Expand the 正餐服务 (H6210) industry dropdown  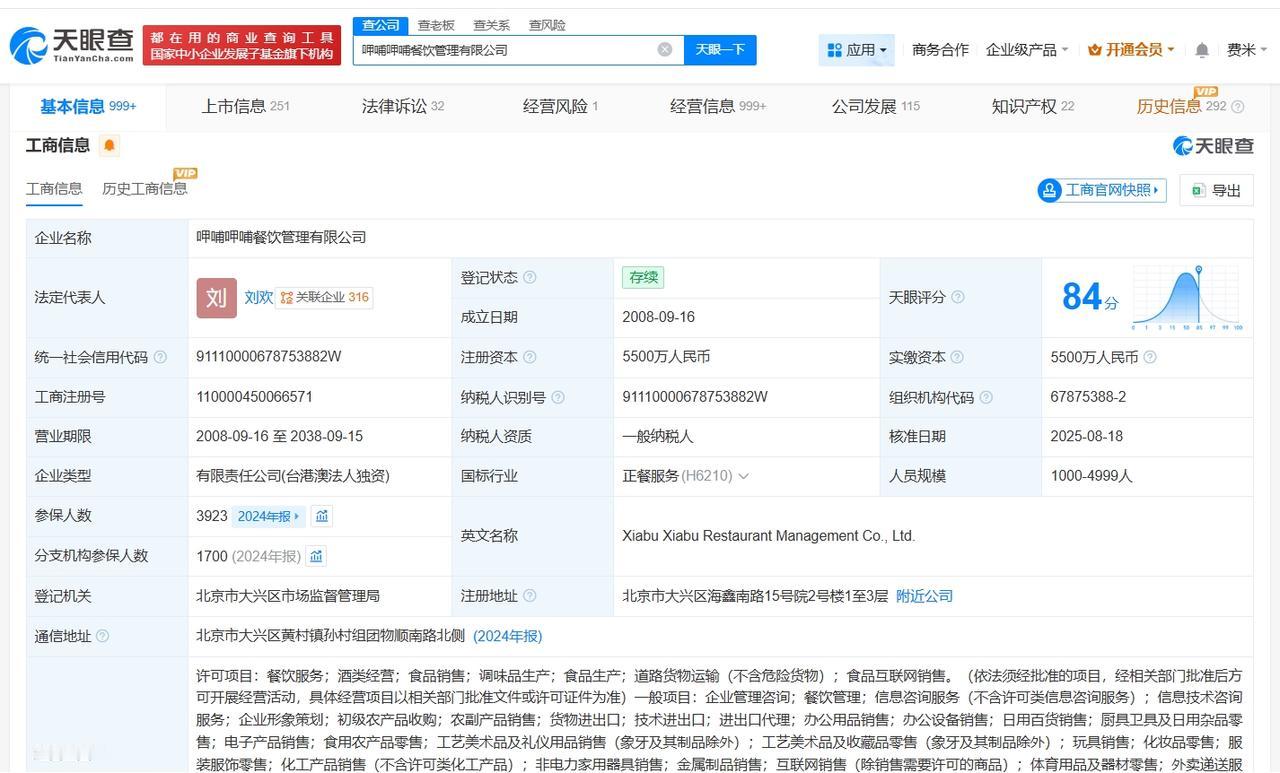tap(742, 476)
